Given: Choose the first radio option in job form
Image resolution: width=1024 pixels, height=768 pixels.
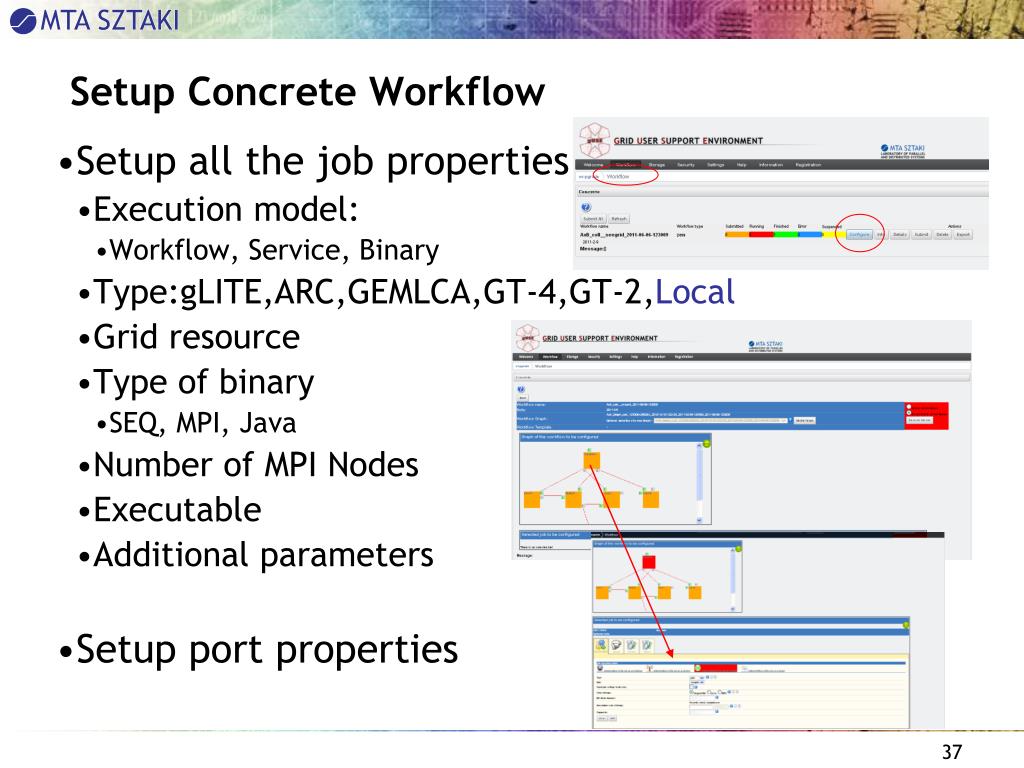Looking at the screenshot, I should pos(692,692).
